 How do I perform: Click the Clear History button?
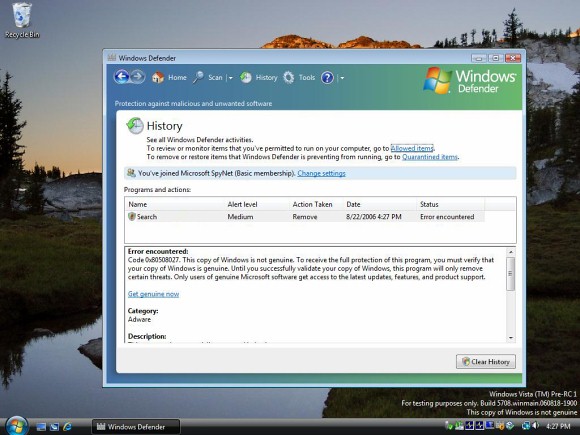click(x=486, y=361)
